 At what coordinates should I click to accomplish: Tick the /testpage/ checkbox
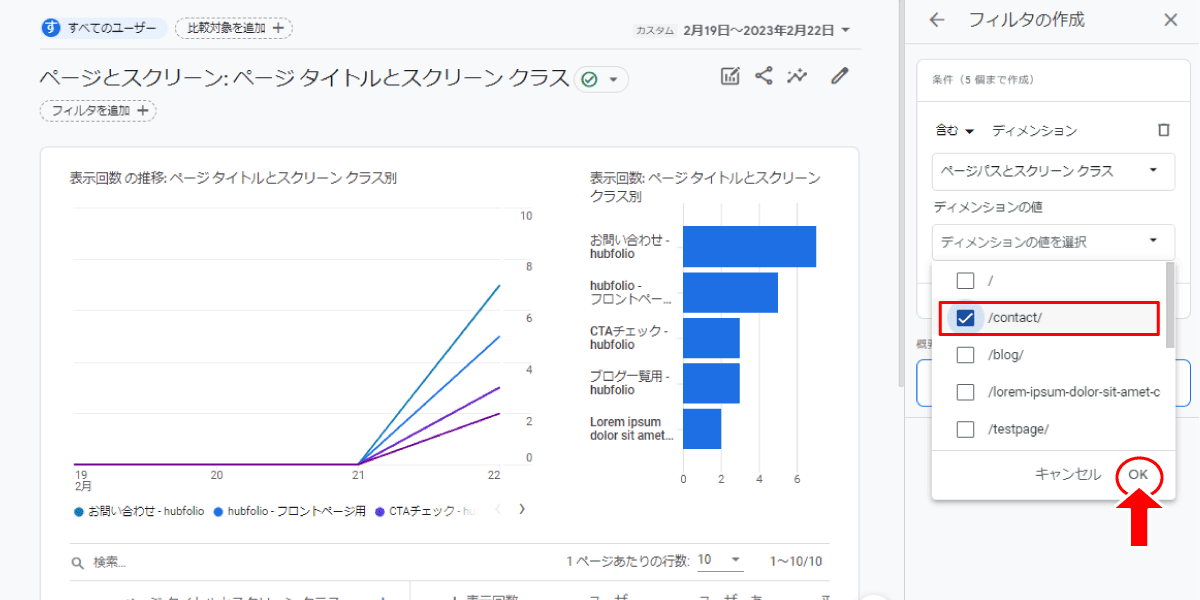coord(965,429)
